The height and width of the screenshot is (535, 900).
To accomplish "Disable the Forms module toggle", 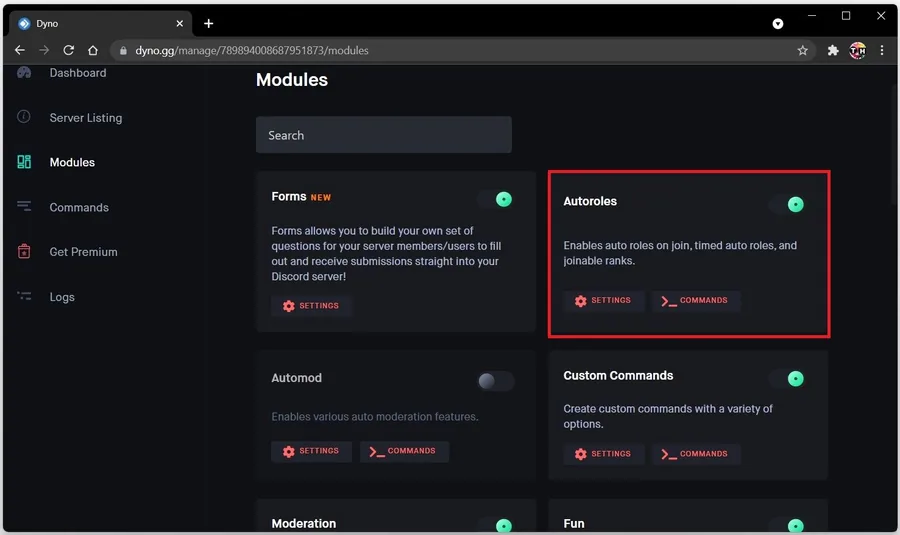I will [x=497, y=199].
